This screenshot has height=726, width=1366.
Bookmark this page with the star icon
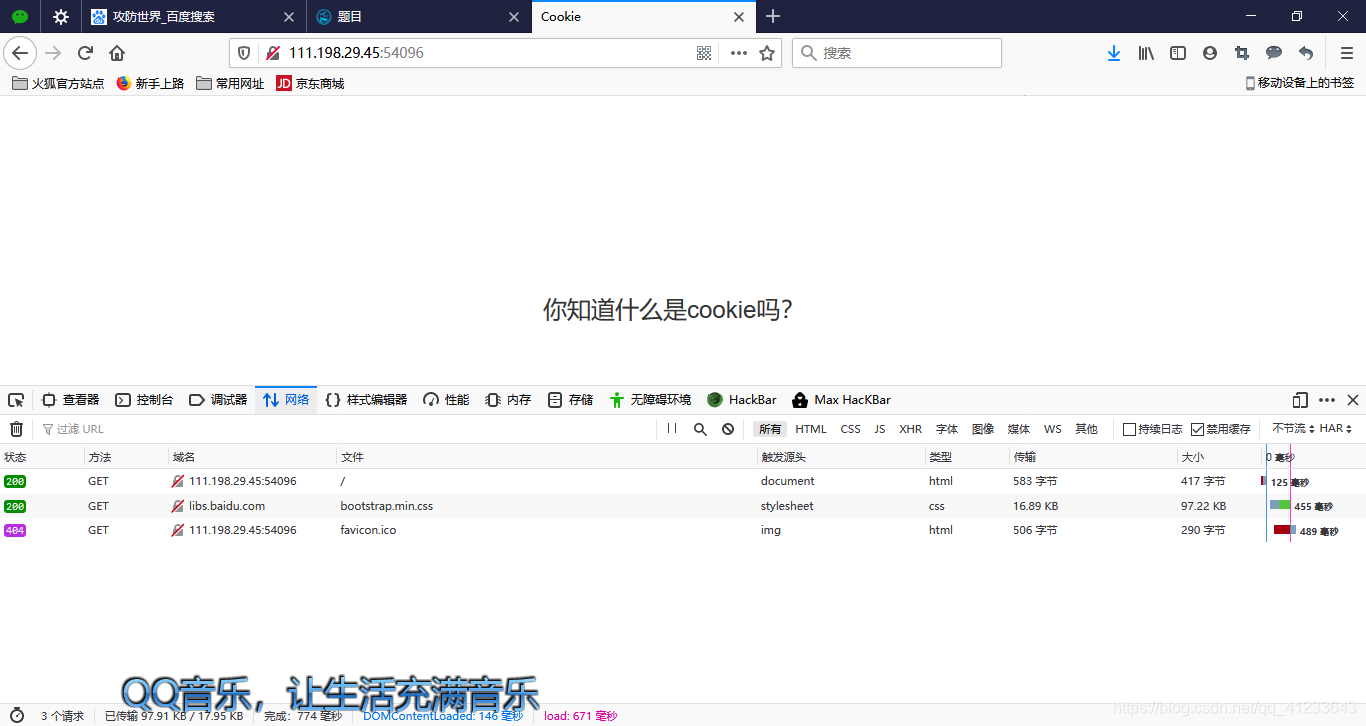pos(767,53)
